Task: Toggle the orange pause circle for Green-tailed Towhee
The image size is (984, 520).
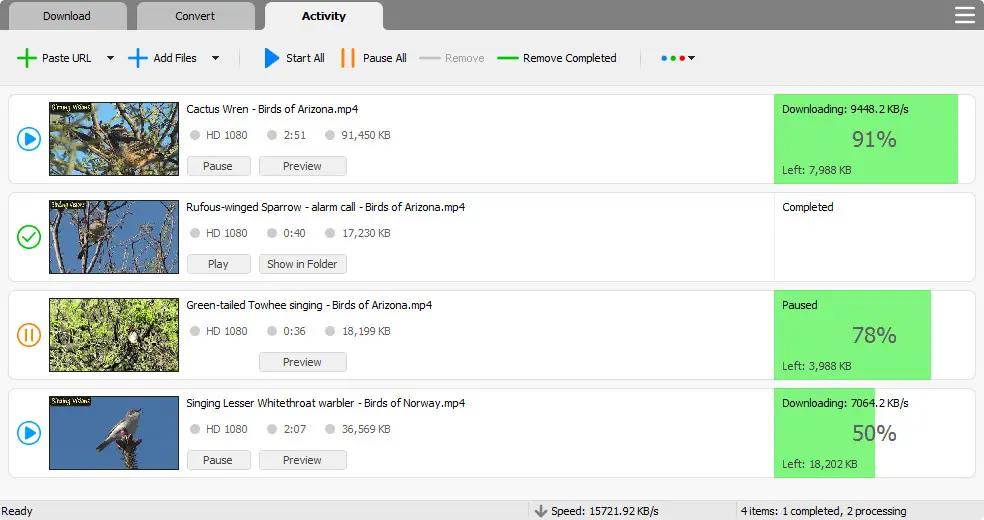Action: pos(29,335)
